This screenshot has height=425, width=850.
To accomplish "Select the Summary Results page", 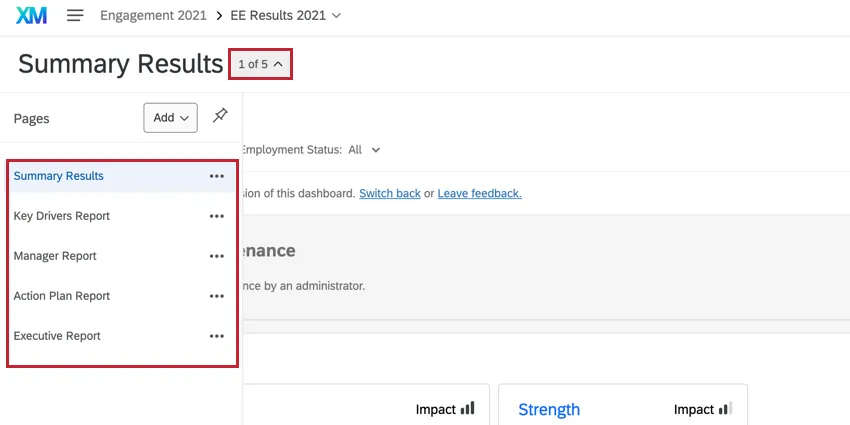I will tap(59, 176).
